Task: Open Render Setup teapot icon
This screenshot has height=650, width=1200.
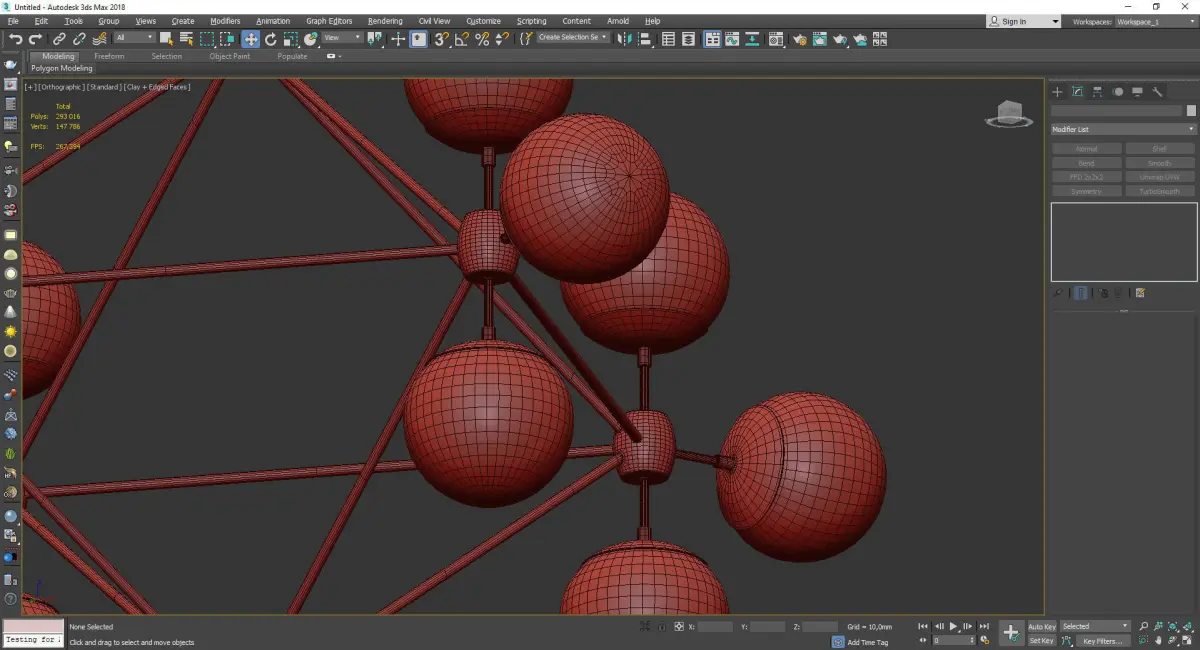Action: 800,39
